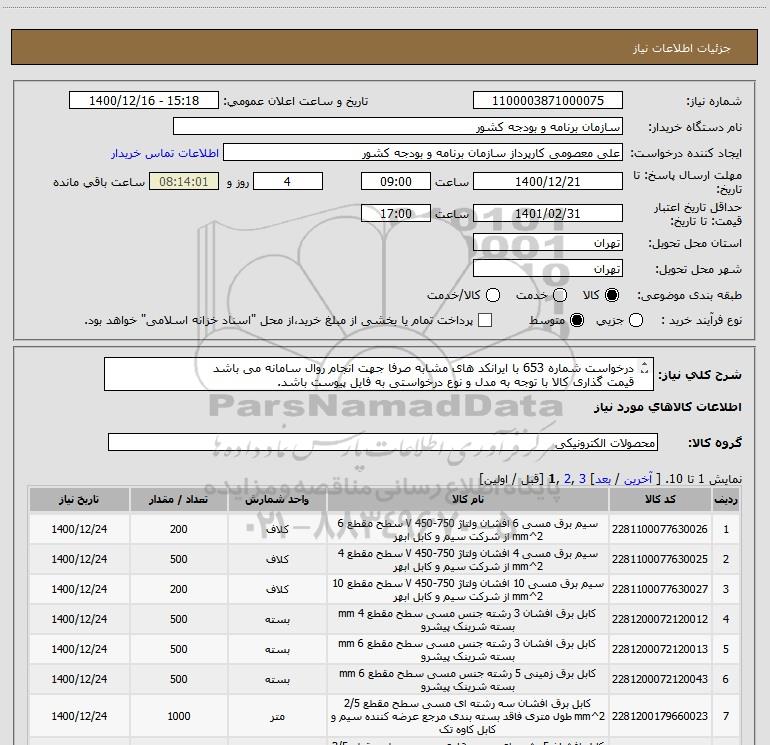The image size is (770, 745).
Task: Click the واحد شمارش column header
Action: [x=277, y=499]
